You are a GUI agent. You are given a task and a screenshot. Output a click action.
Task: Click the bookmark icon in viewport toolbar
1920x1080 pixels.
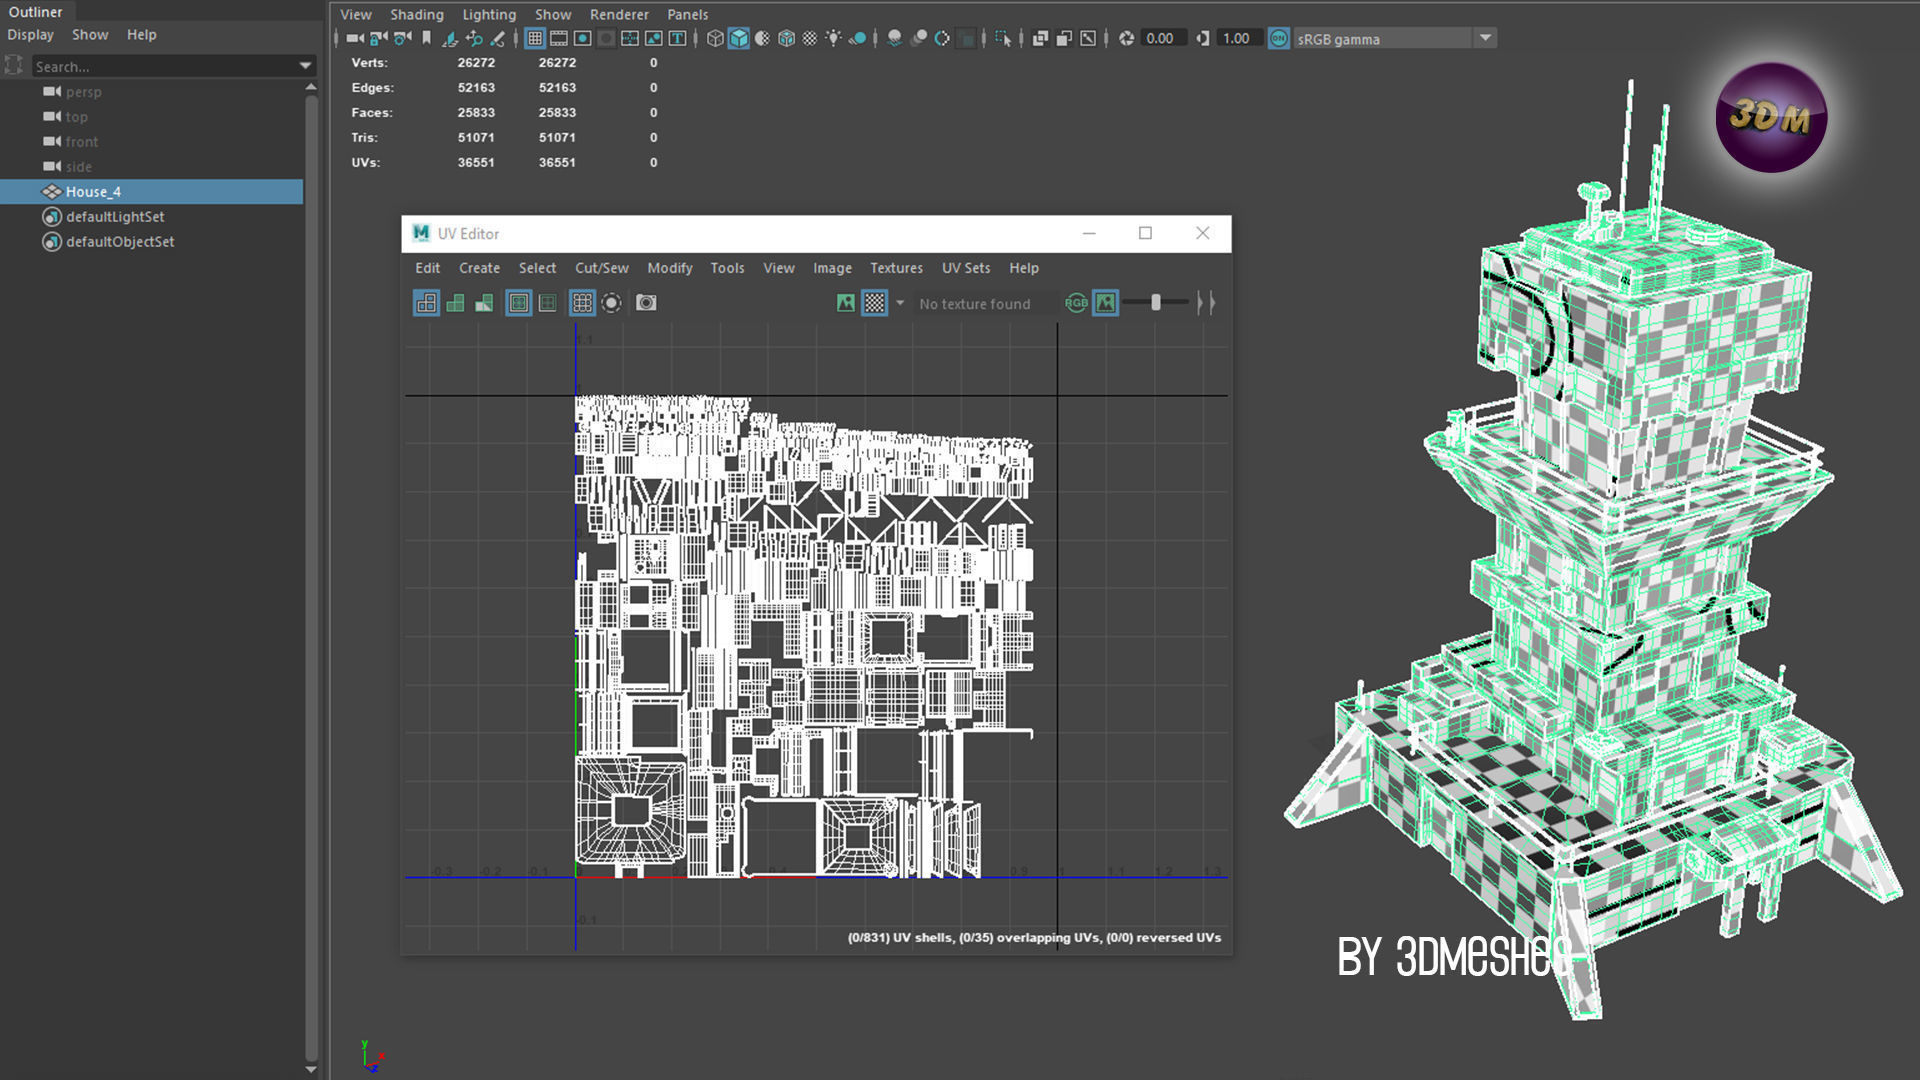(427, 39)
